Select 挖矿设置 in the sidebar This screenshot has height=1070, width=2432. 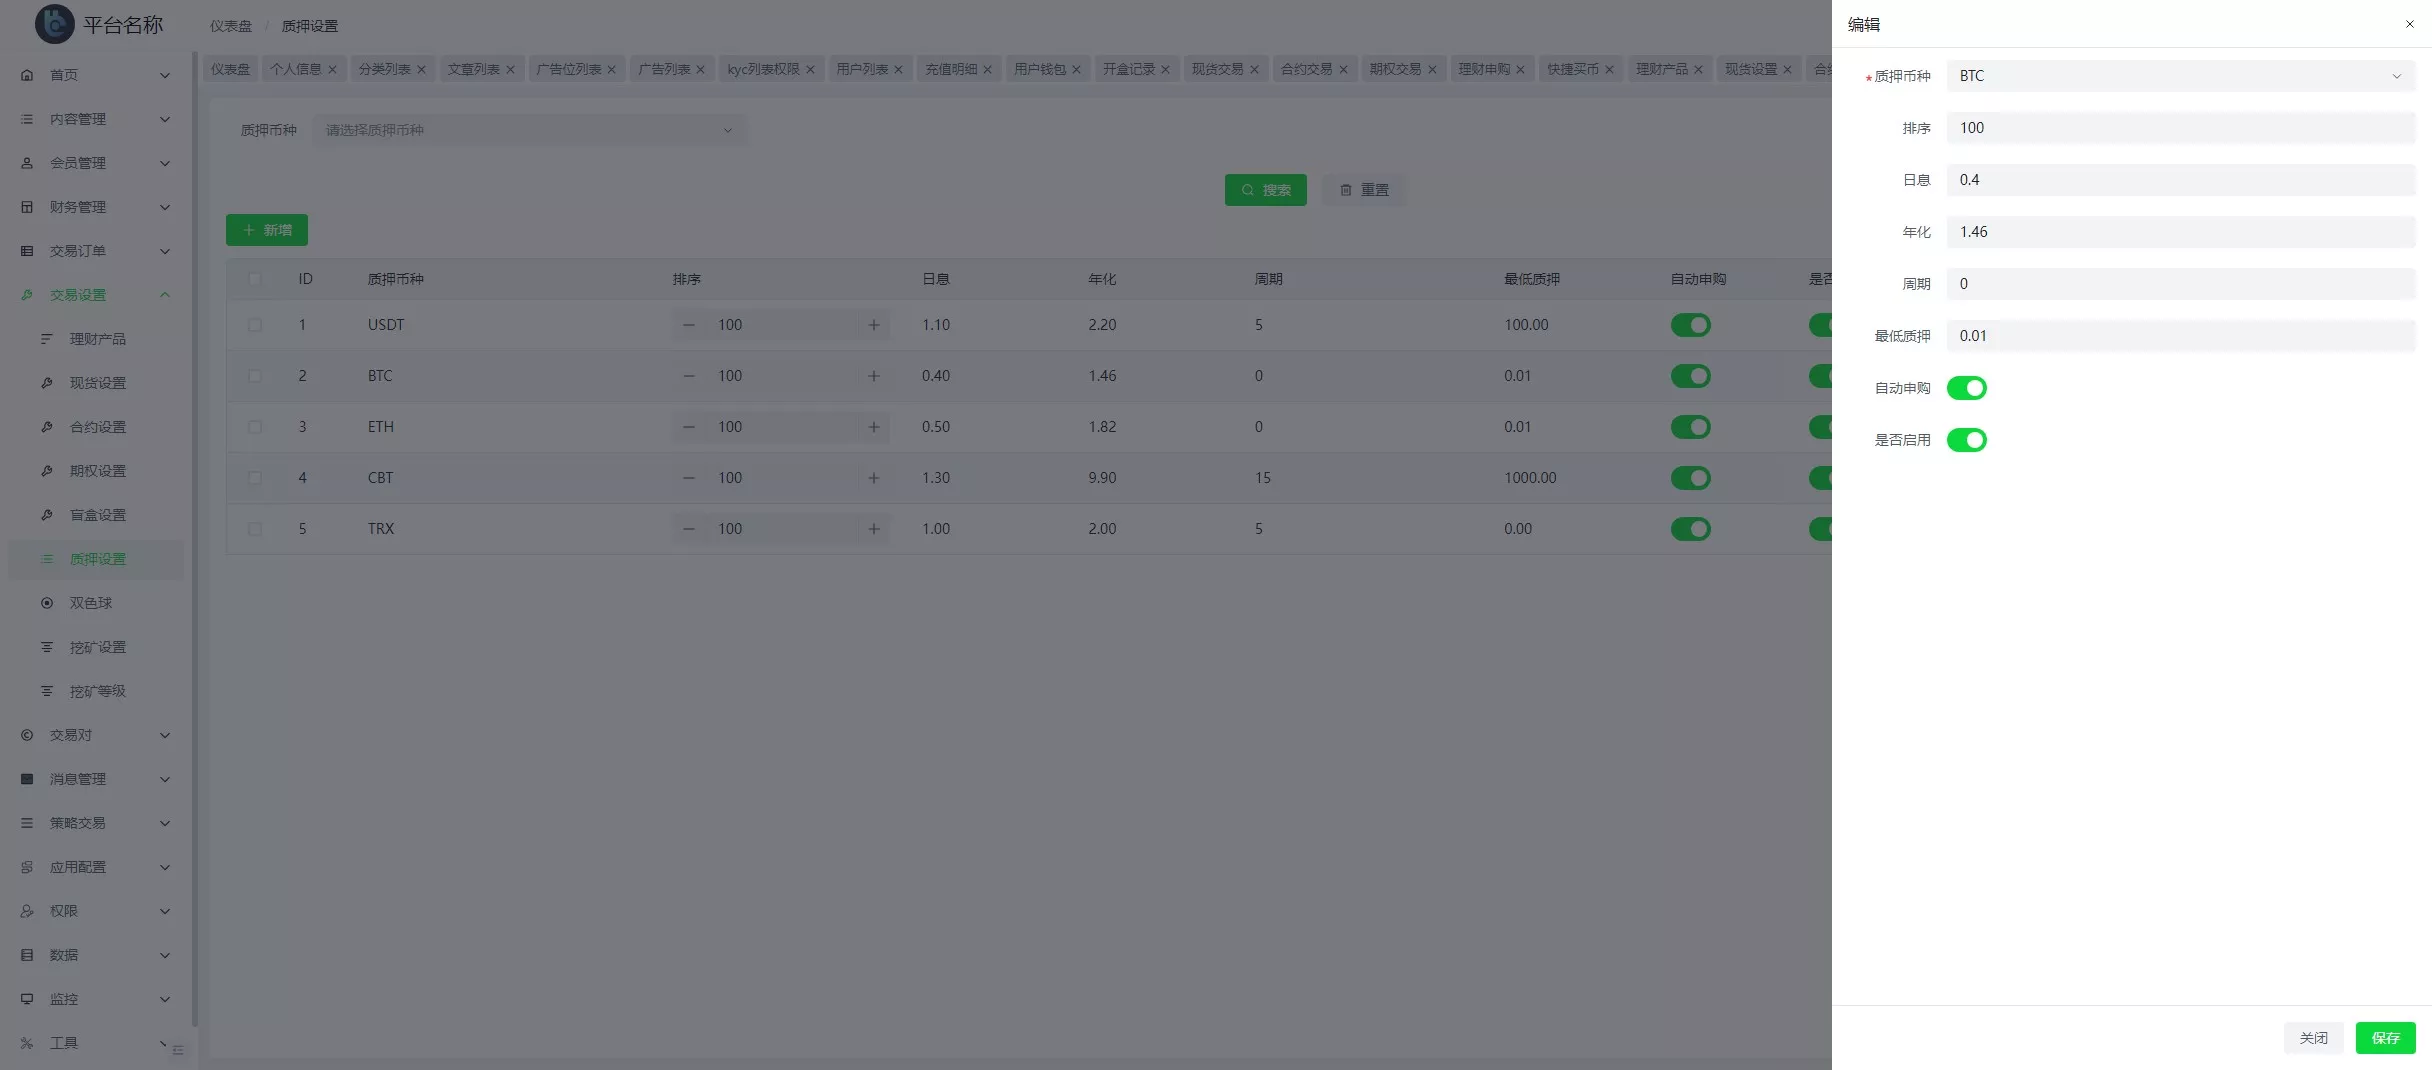97,647
